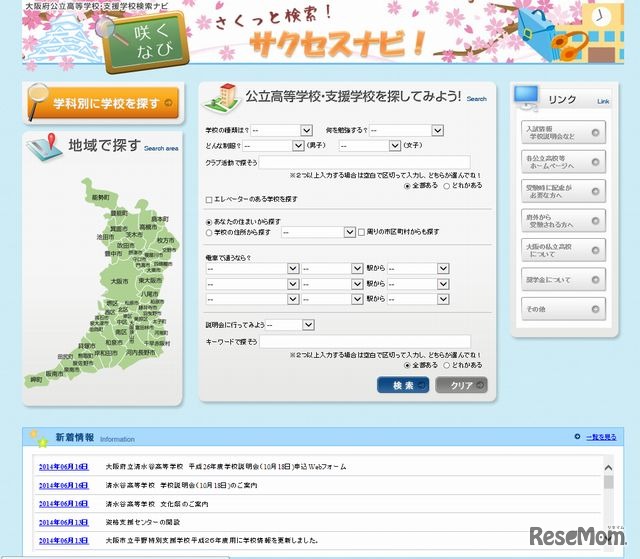The width and height of the screenshot is (640, 559).
Task: Click the star icon beside 新着情報
Action: 38,437
